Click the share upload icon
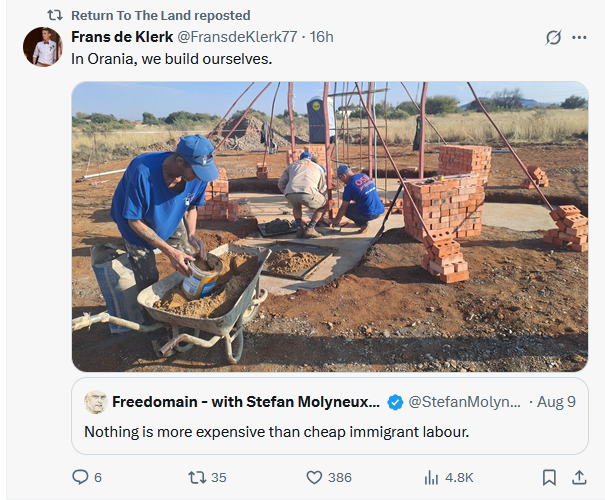 point(579,477)
